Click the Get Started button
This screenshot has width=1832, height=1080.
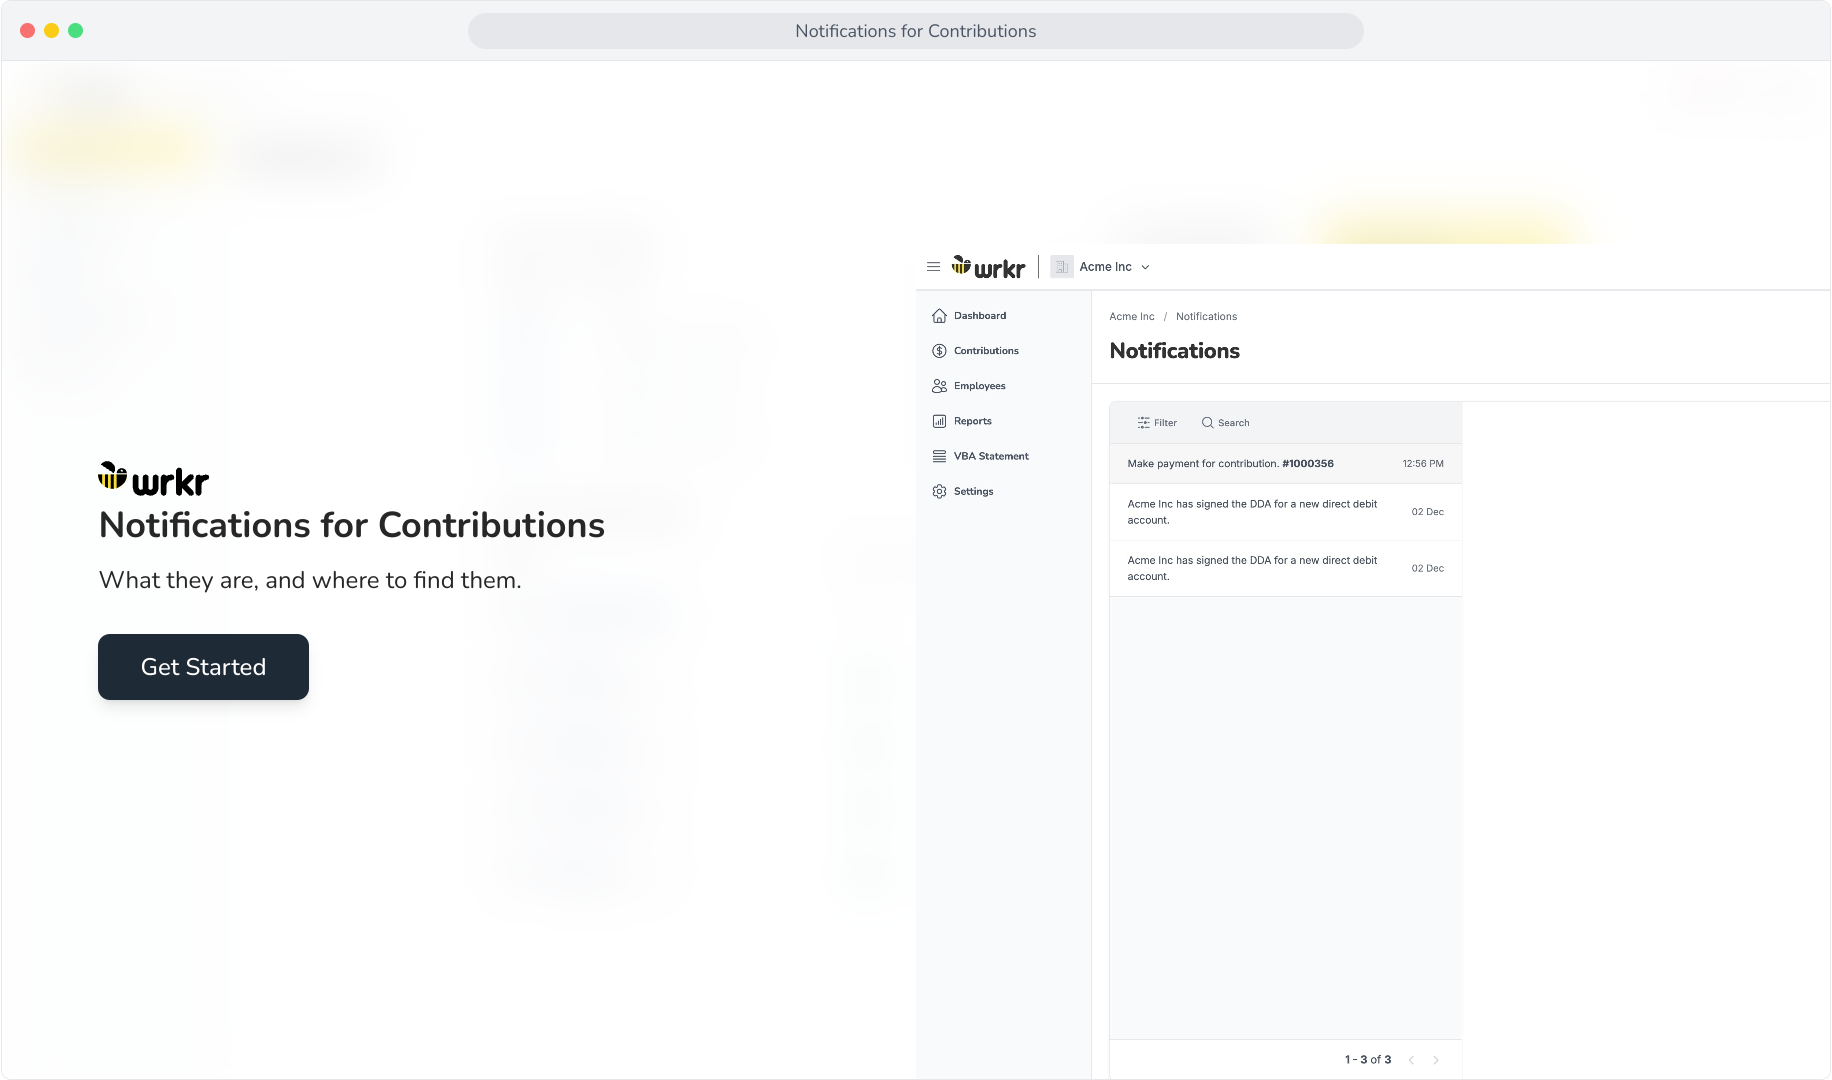point(203,667)
